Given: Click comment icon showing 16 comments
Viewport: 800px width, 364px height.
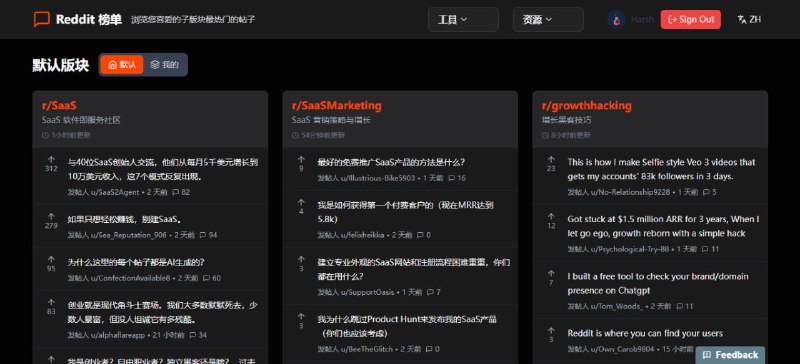Looking at the screenshot, I should pyautogui.click(x=452, y=178).
